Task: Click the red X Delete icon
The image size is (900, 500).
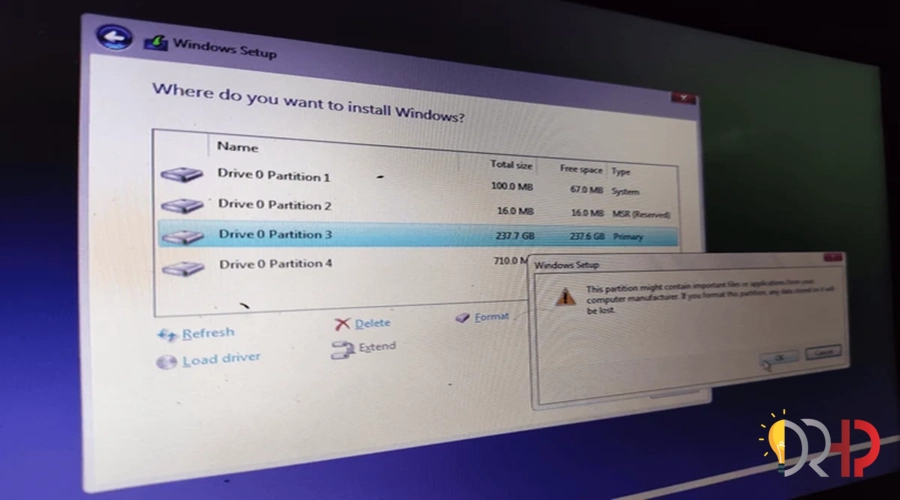Action: [x=342, y=324]
